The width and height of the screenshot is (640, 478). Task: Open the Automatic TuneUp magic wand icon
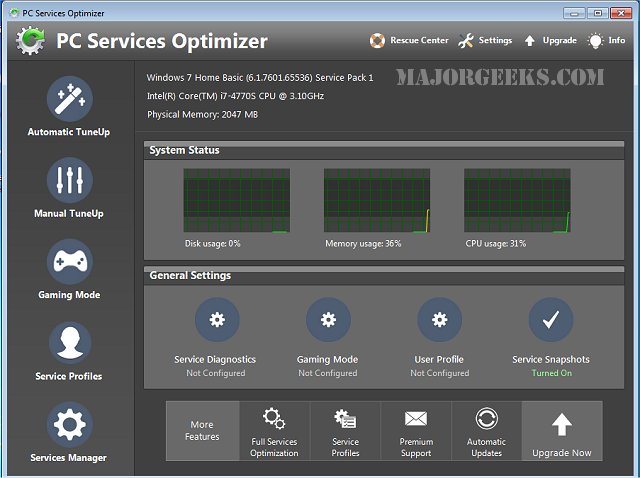click(x=70, y=99)
